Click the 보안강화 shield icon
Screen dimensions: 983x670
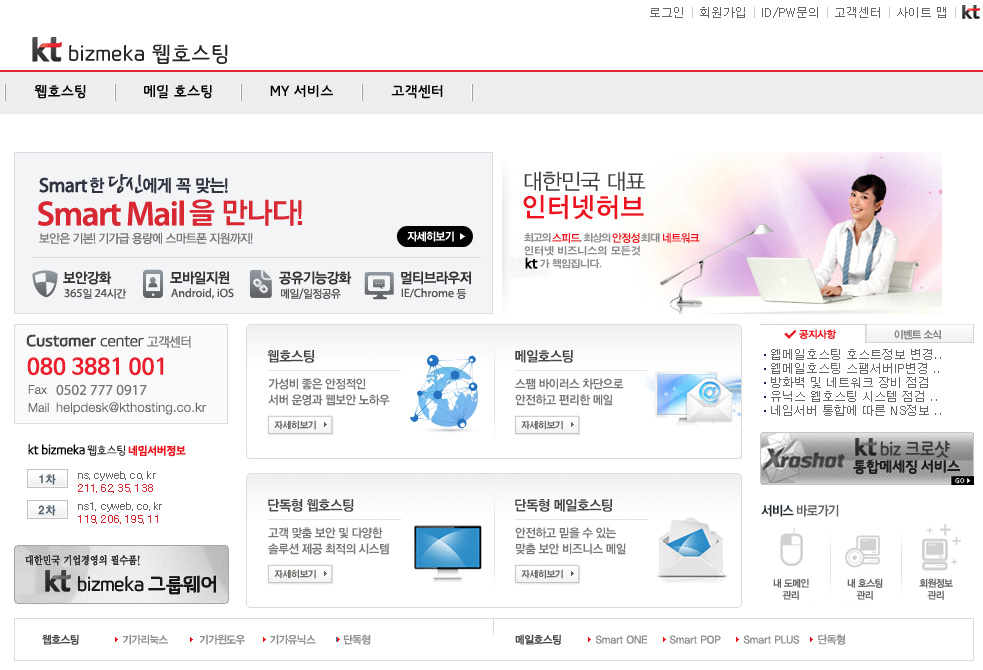tap(45, 284)
